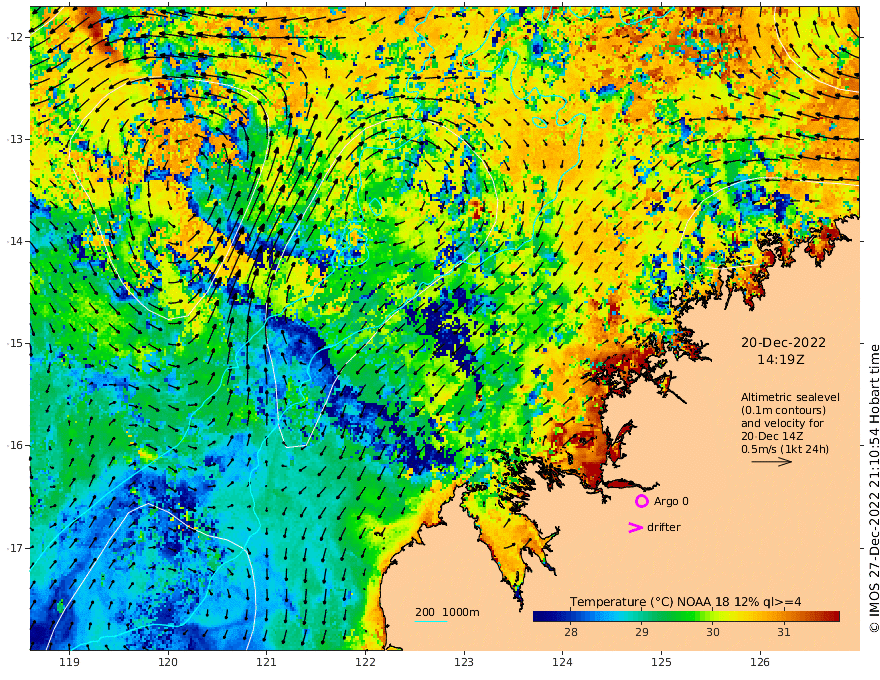Click the latitude axis label -14
The image size is (880, 680).
(x=15, y=241)
